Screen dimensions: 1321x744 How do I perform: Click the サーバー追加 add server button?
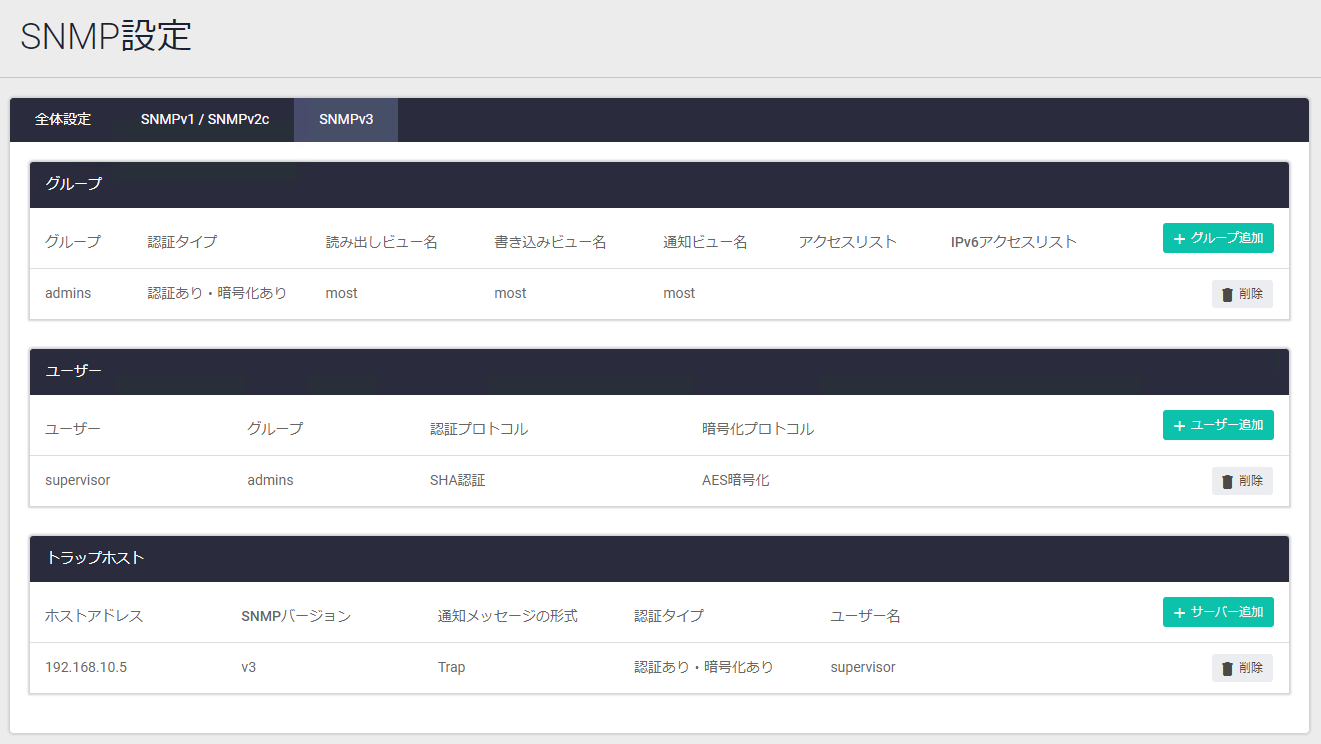coord(1217,612)
